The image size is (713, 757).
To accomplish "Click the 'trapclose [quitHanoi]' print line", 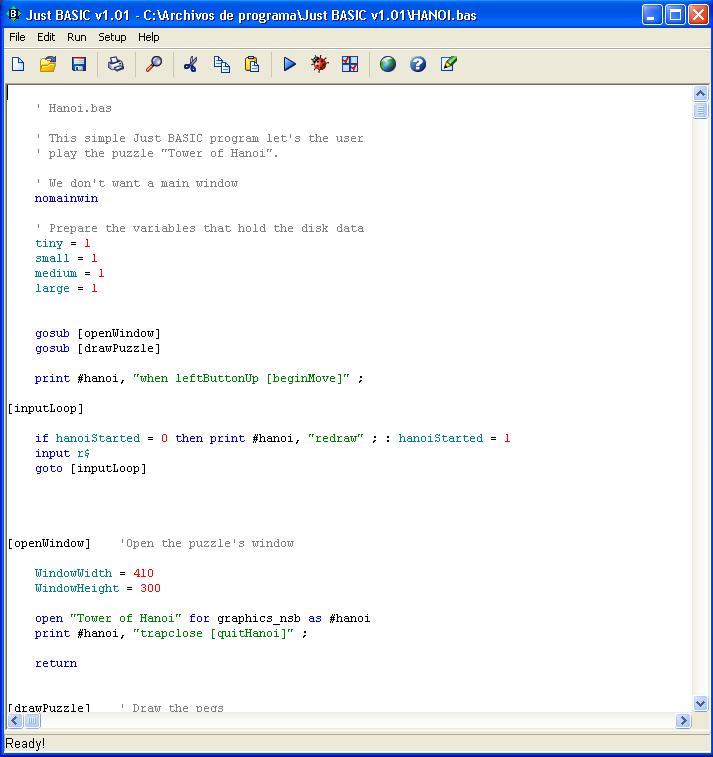I will 171,633.
